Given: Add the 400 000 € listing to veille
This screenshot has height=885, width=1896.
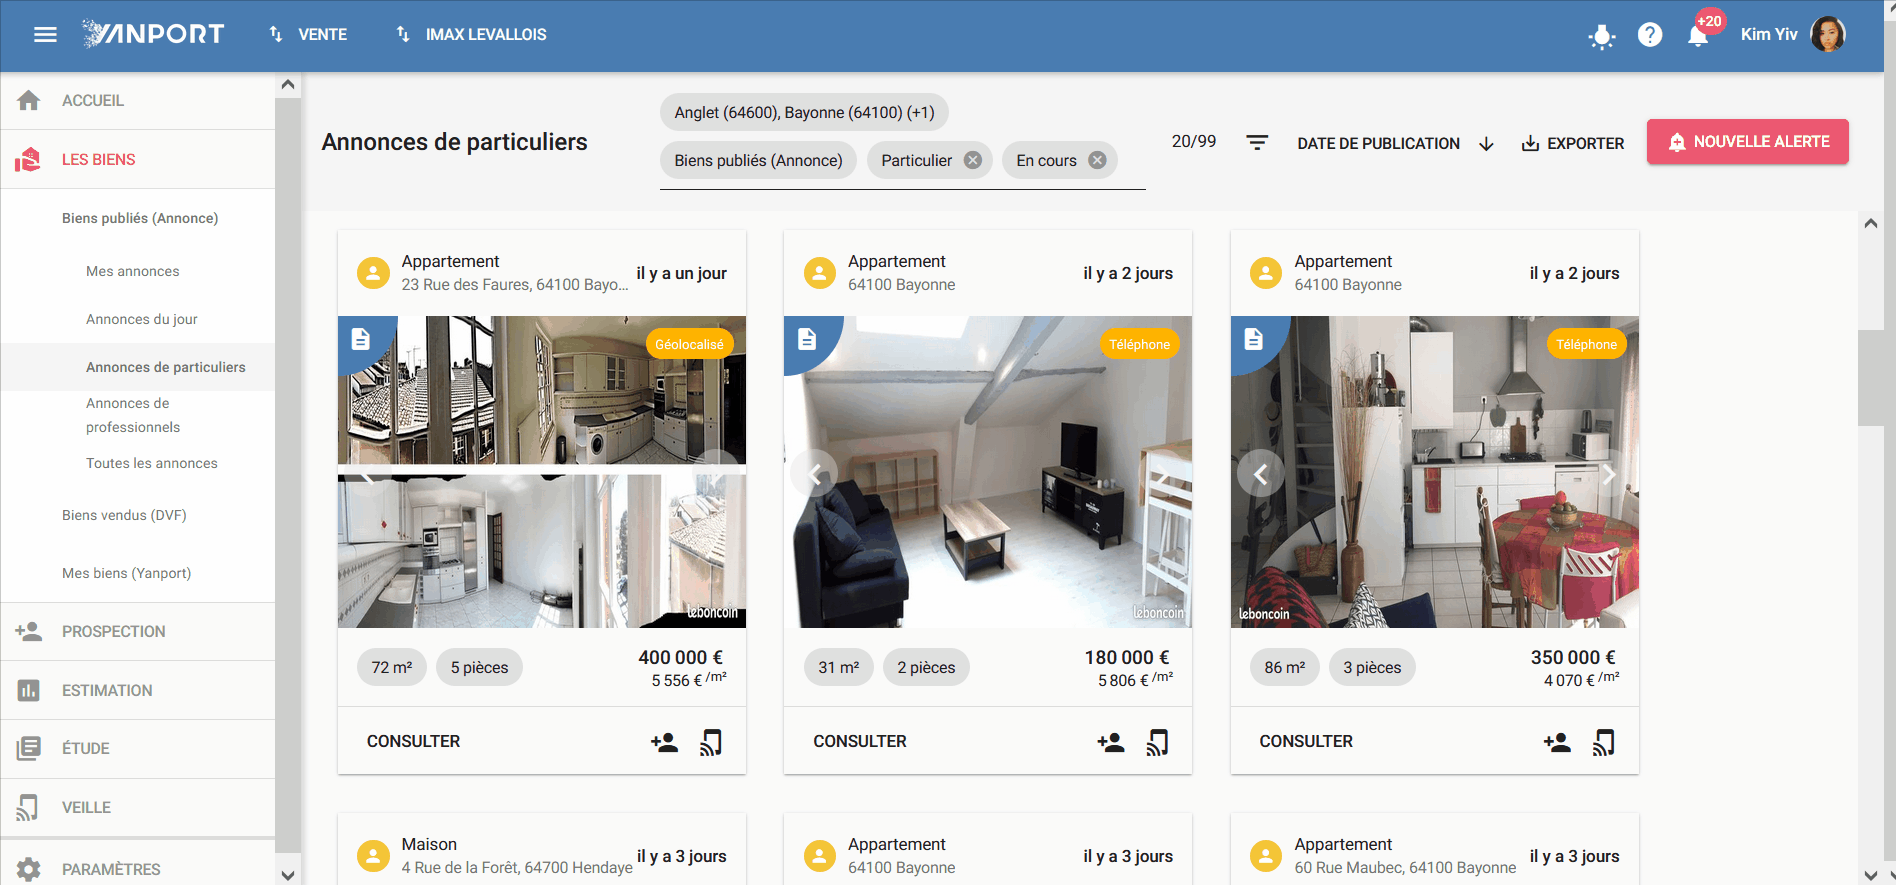Looking at the screenshot, I should pyautogui.click(x=711, y=742).
